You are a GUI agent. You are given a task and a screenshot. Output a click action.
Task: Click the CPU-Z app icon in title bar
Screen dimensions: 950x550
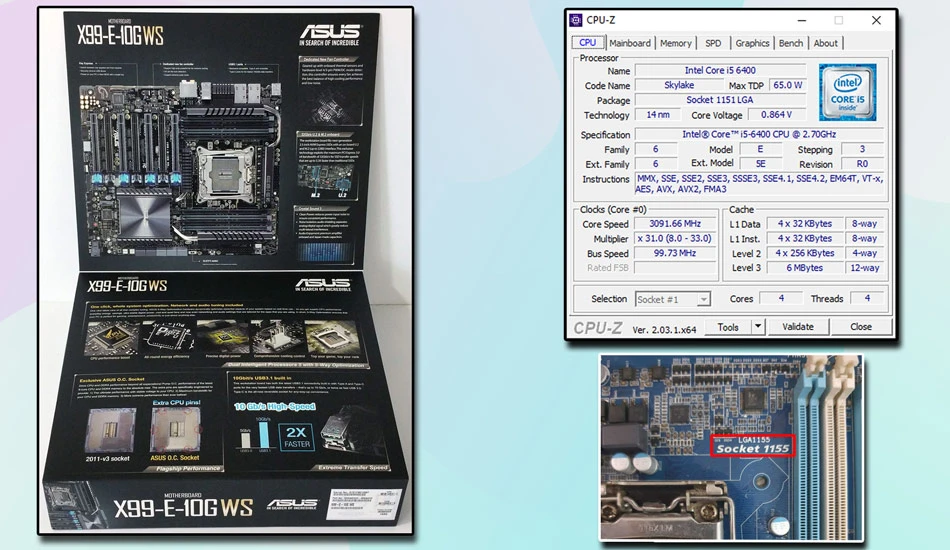[x=576, y=20]
